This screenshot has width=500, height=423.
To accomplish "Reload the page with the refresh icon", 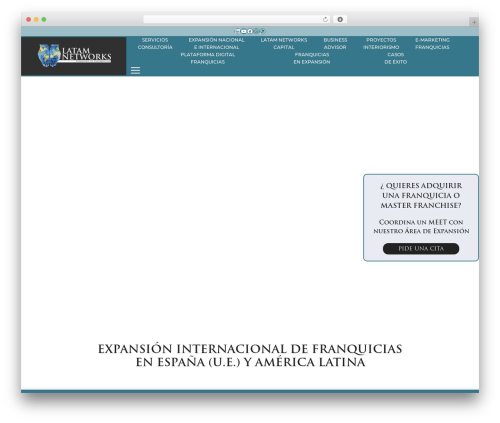I will pos(325,20).
